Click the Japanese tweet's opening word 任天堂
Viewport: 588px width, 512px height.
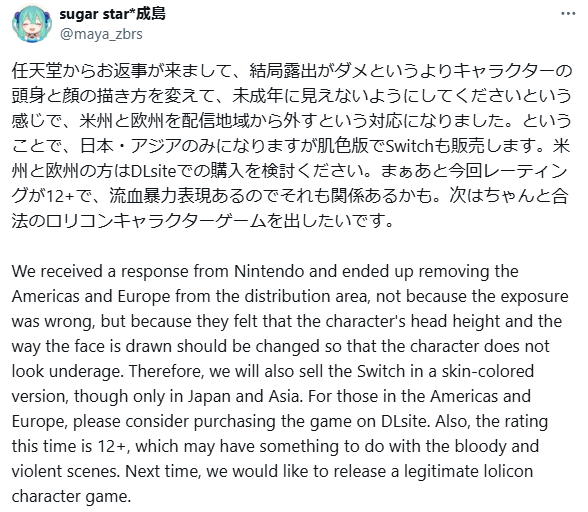tap(36, 71)
